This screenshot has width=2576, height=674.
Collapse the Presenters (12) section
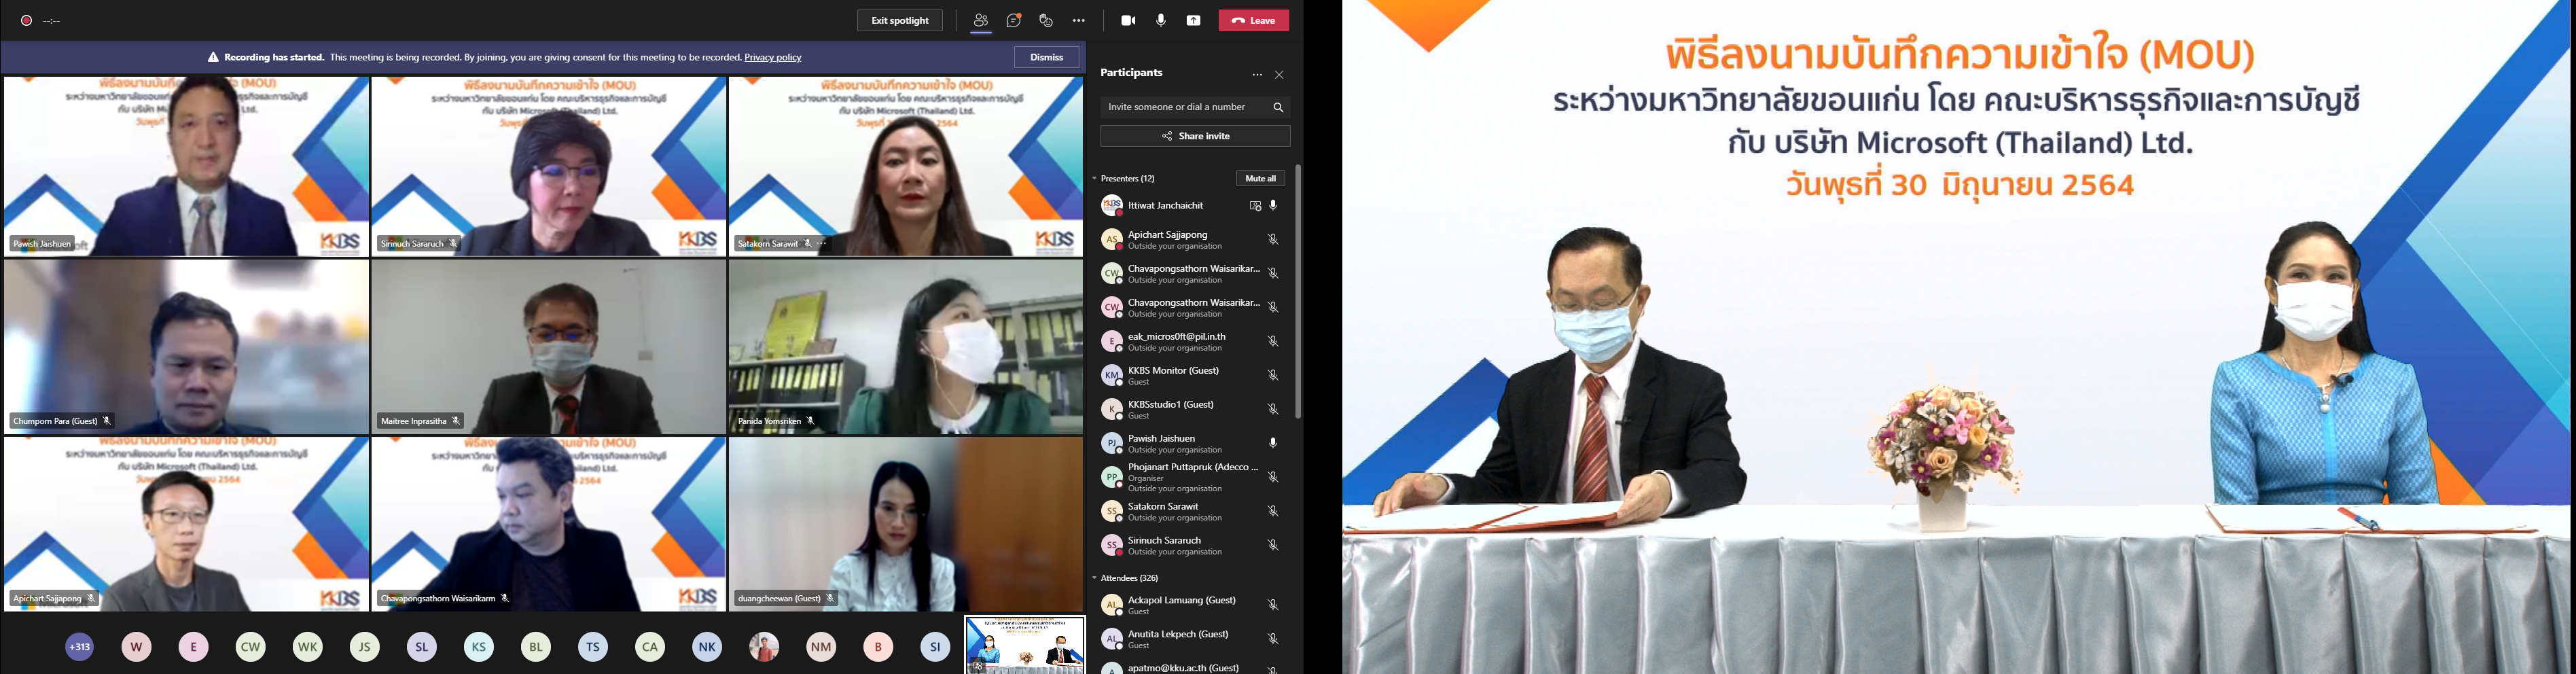tap(1095, 178)
